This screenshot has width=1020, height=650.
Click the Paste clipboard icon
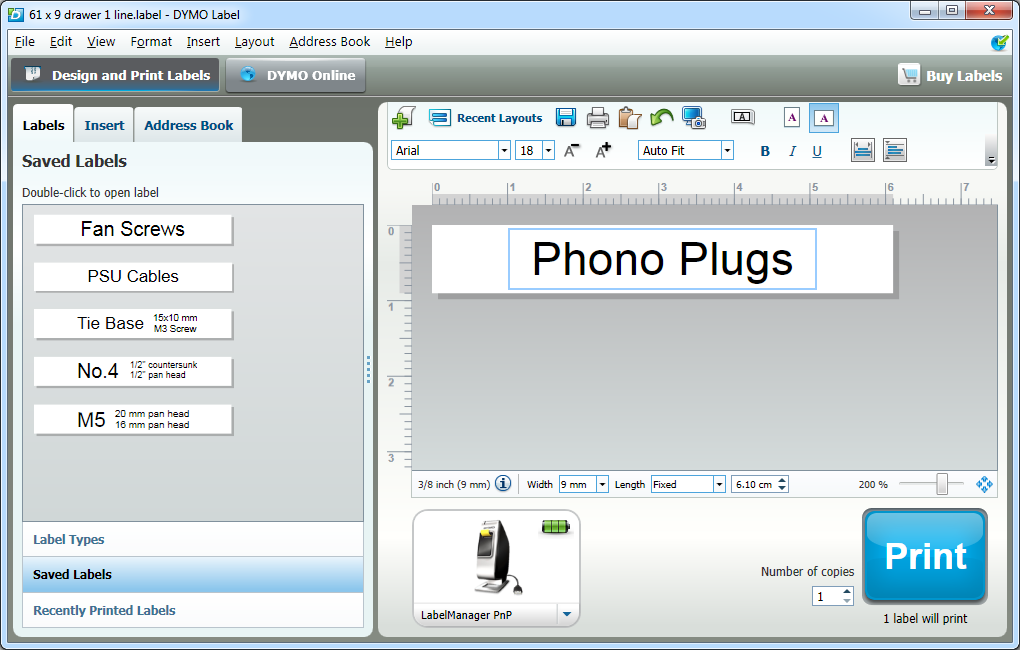click(x=629, y=118)
